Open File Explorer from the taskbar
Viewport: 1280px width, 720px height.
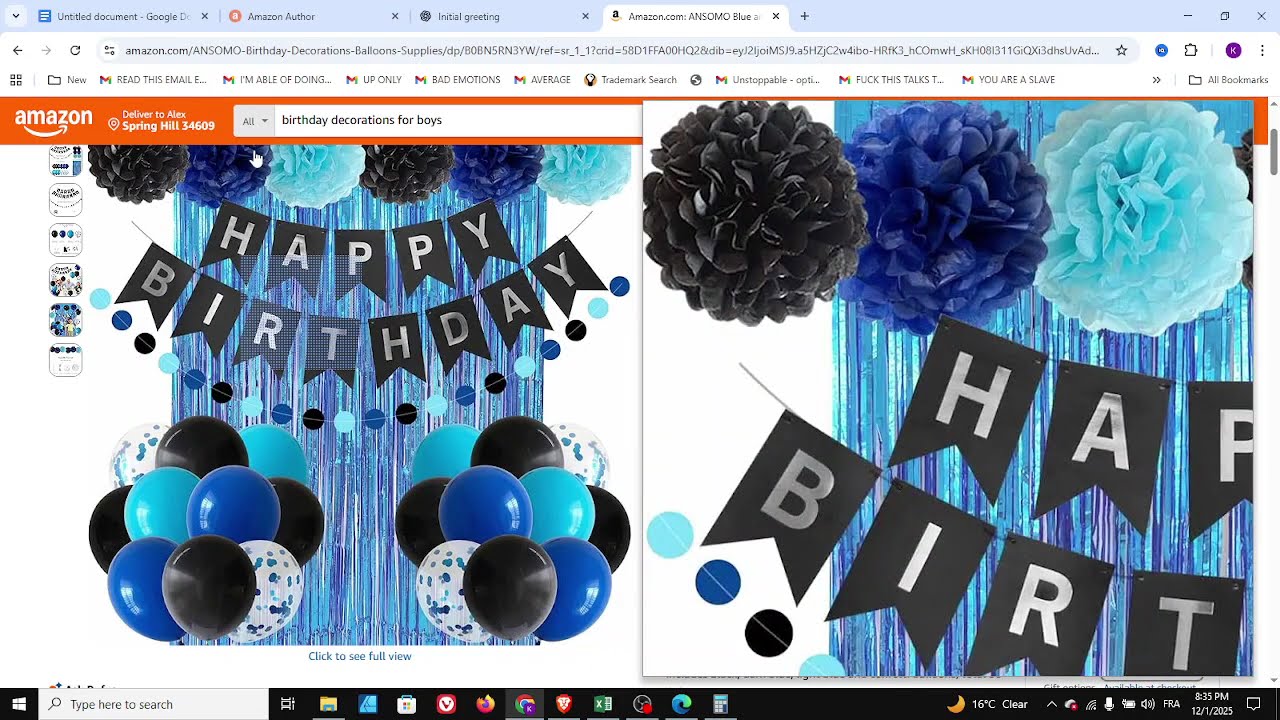(328, 704)
